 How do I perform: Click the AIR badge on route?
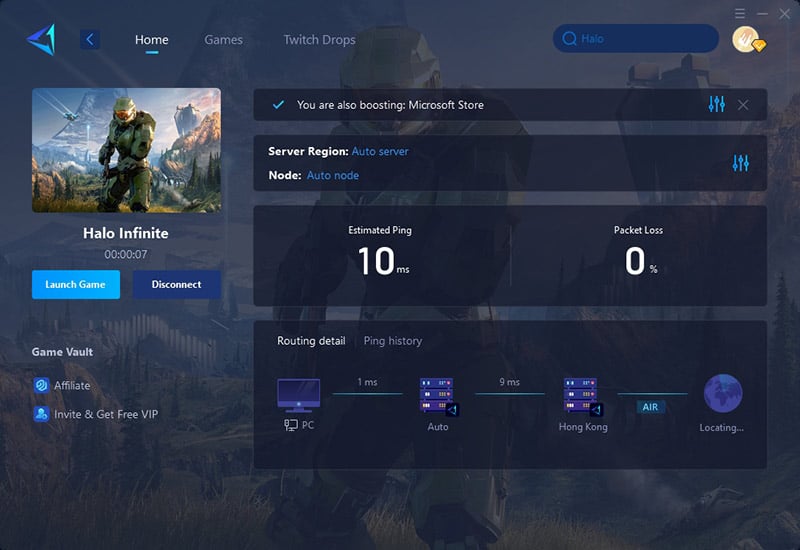coord(650,407)
